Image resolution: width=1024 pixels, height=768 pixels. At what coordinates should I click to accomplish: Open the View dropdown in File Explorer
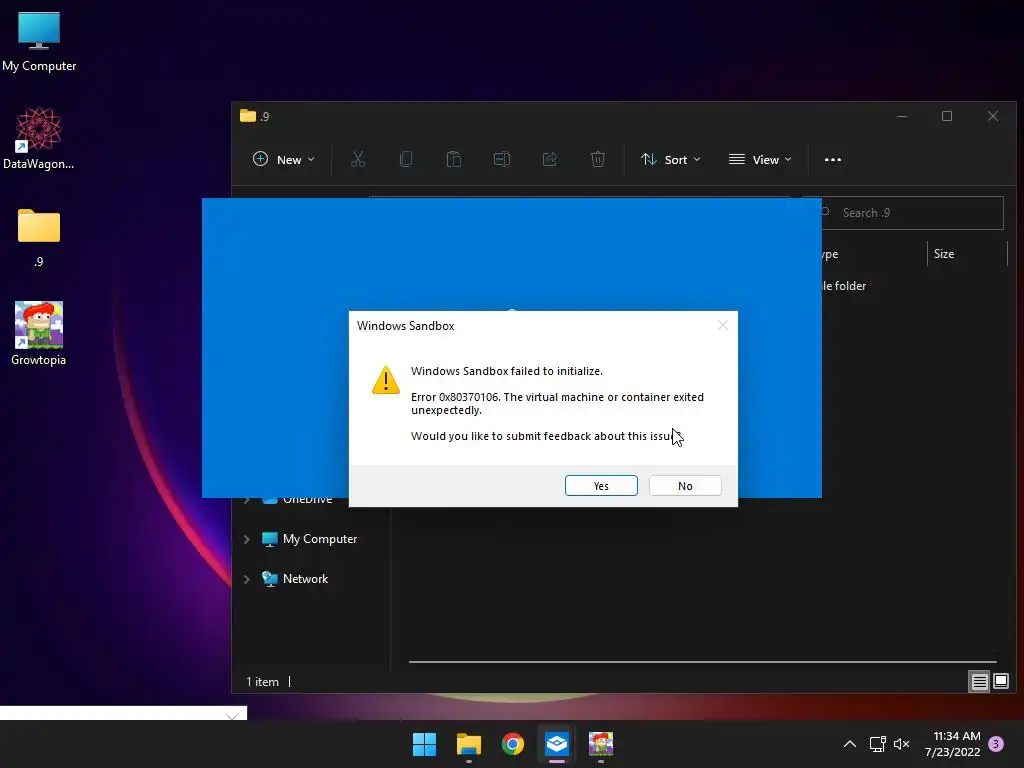(x=760, y=159)
